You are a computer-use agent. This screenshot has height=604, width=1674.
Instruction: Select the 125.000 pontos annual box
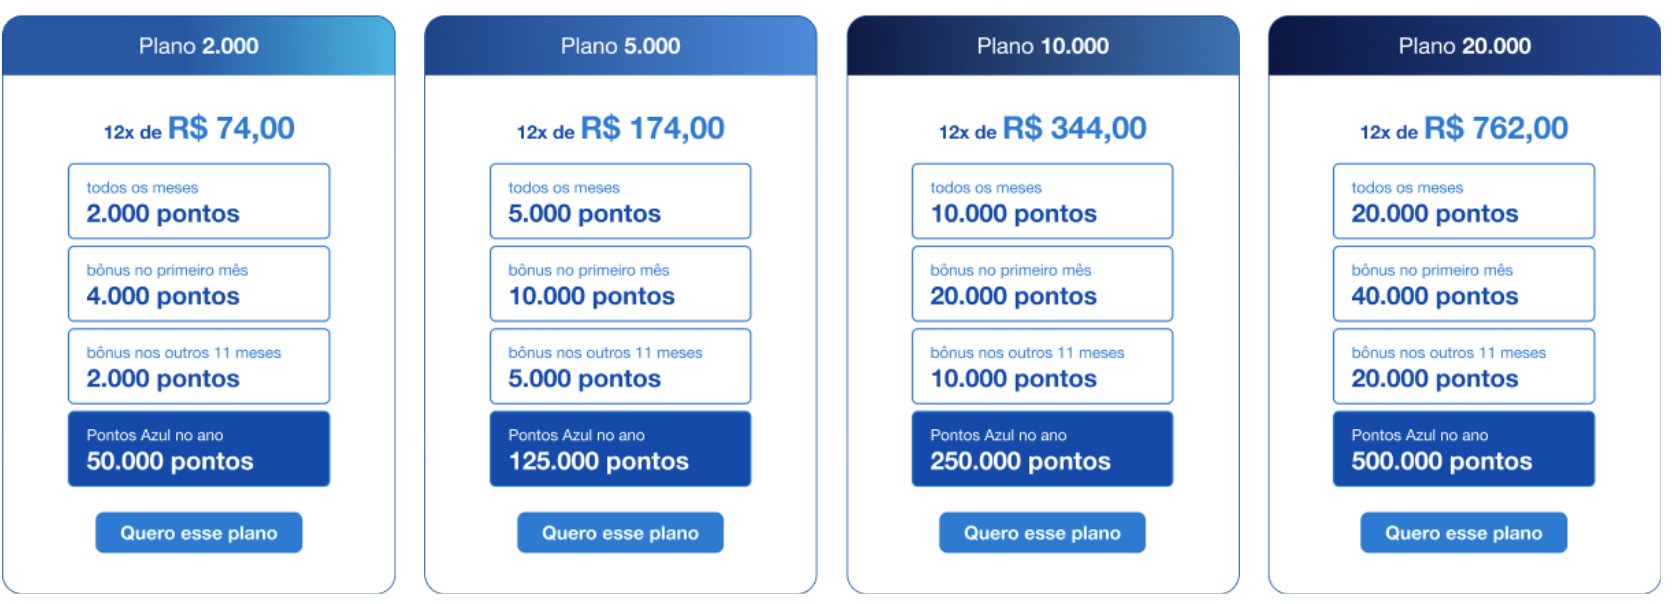(x=620, y=449)
